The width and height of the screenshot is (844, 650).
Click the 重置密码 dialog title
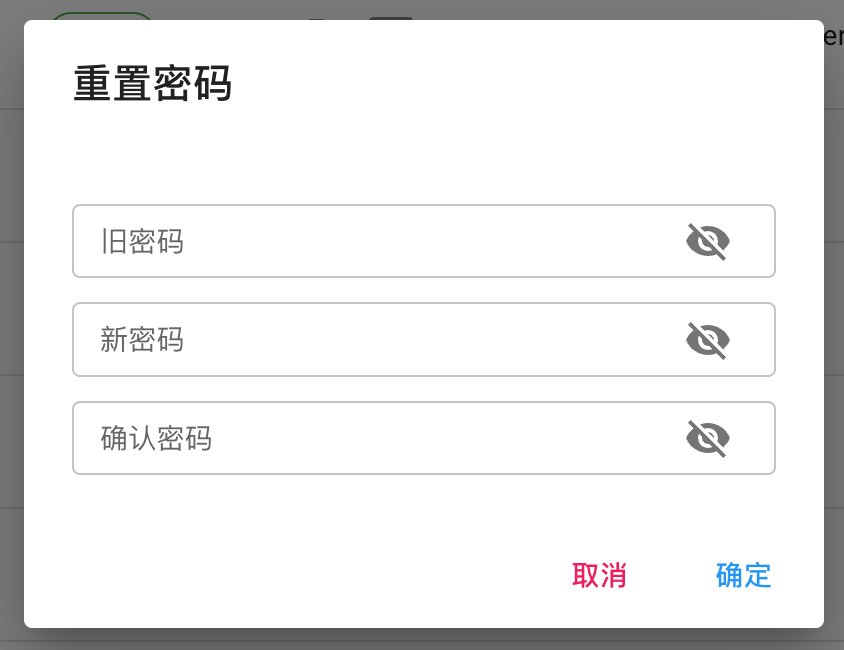coord(153,83)
